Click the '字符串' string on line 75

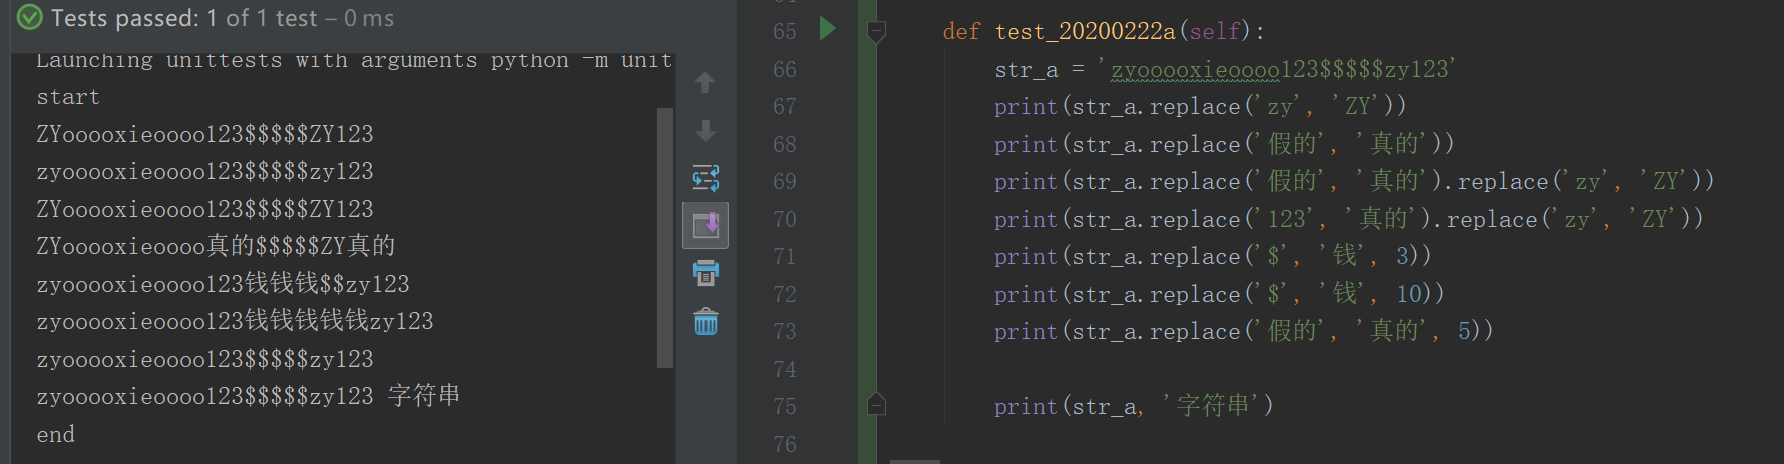tap(1212, 406)
